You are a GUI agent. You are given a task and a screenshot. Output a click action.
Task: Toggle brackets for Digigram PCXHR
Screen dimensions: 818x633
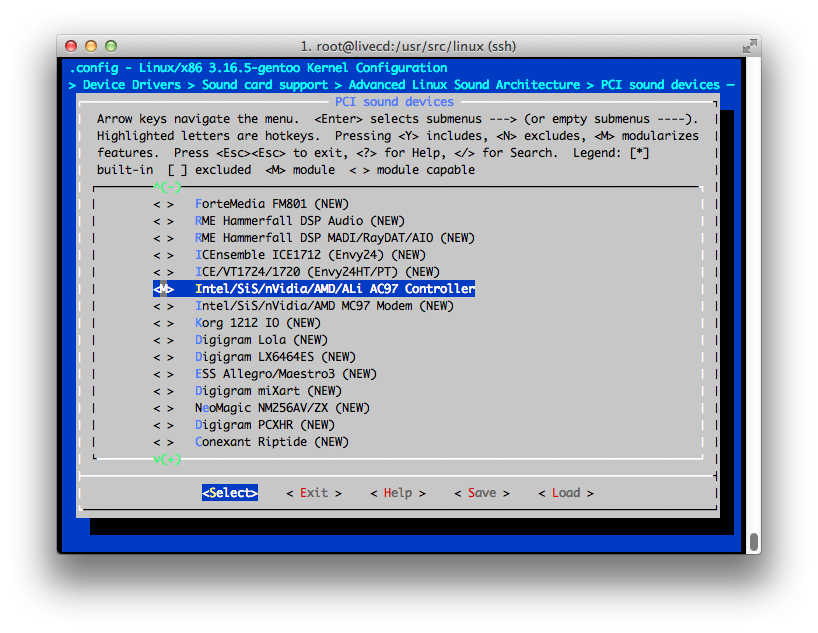click(163, 425)
